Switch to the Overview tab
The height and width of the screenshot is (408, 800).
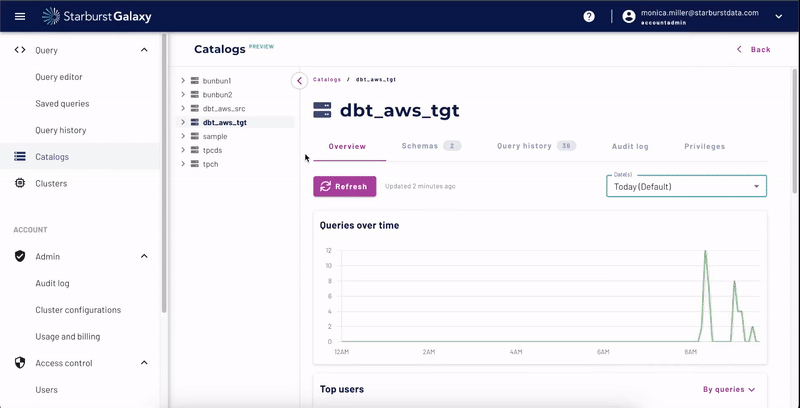(347, 146)
